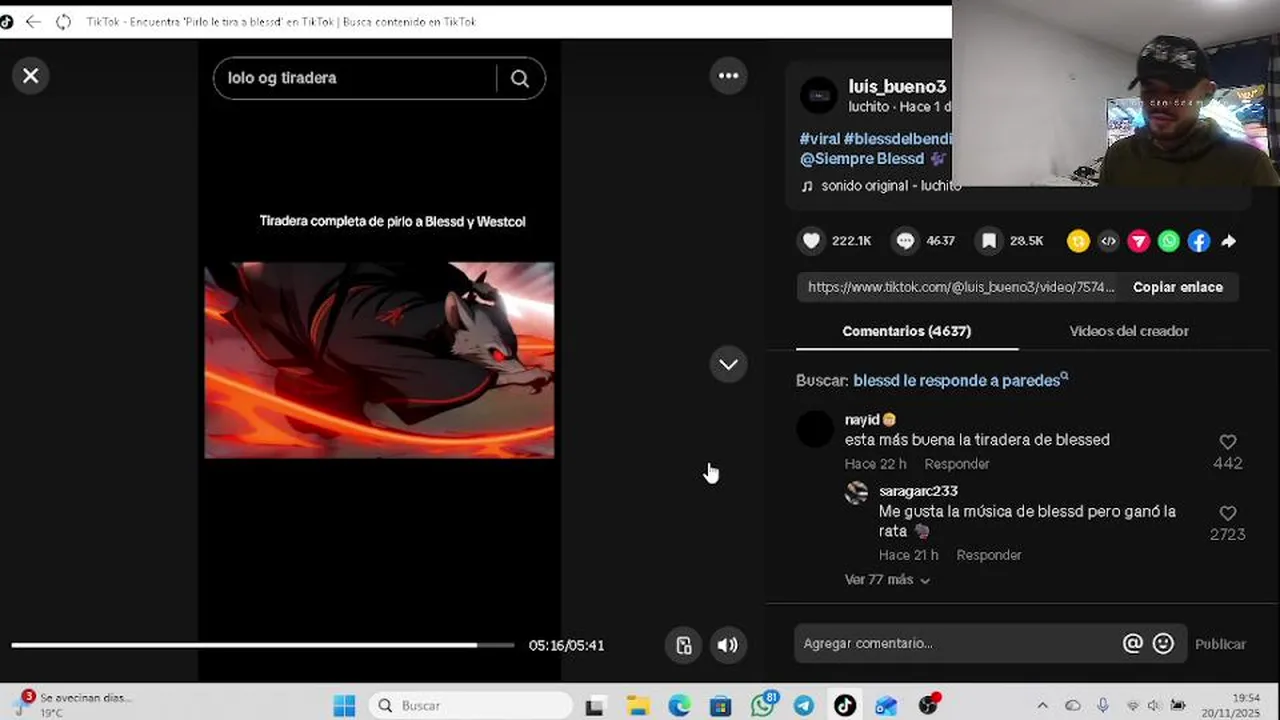Close the TikTok video viewer
The image size is (1280, 720).
tap(31, 76)
